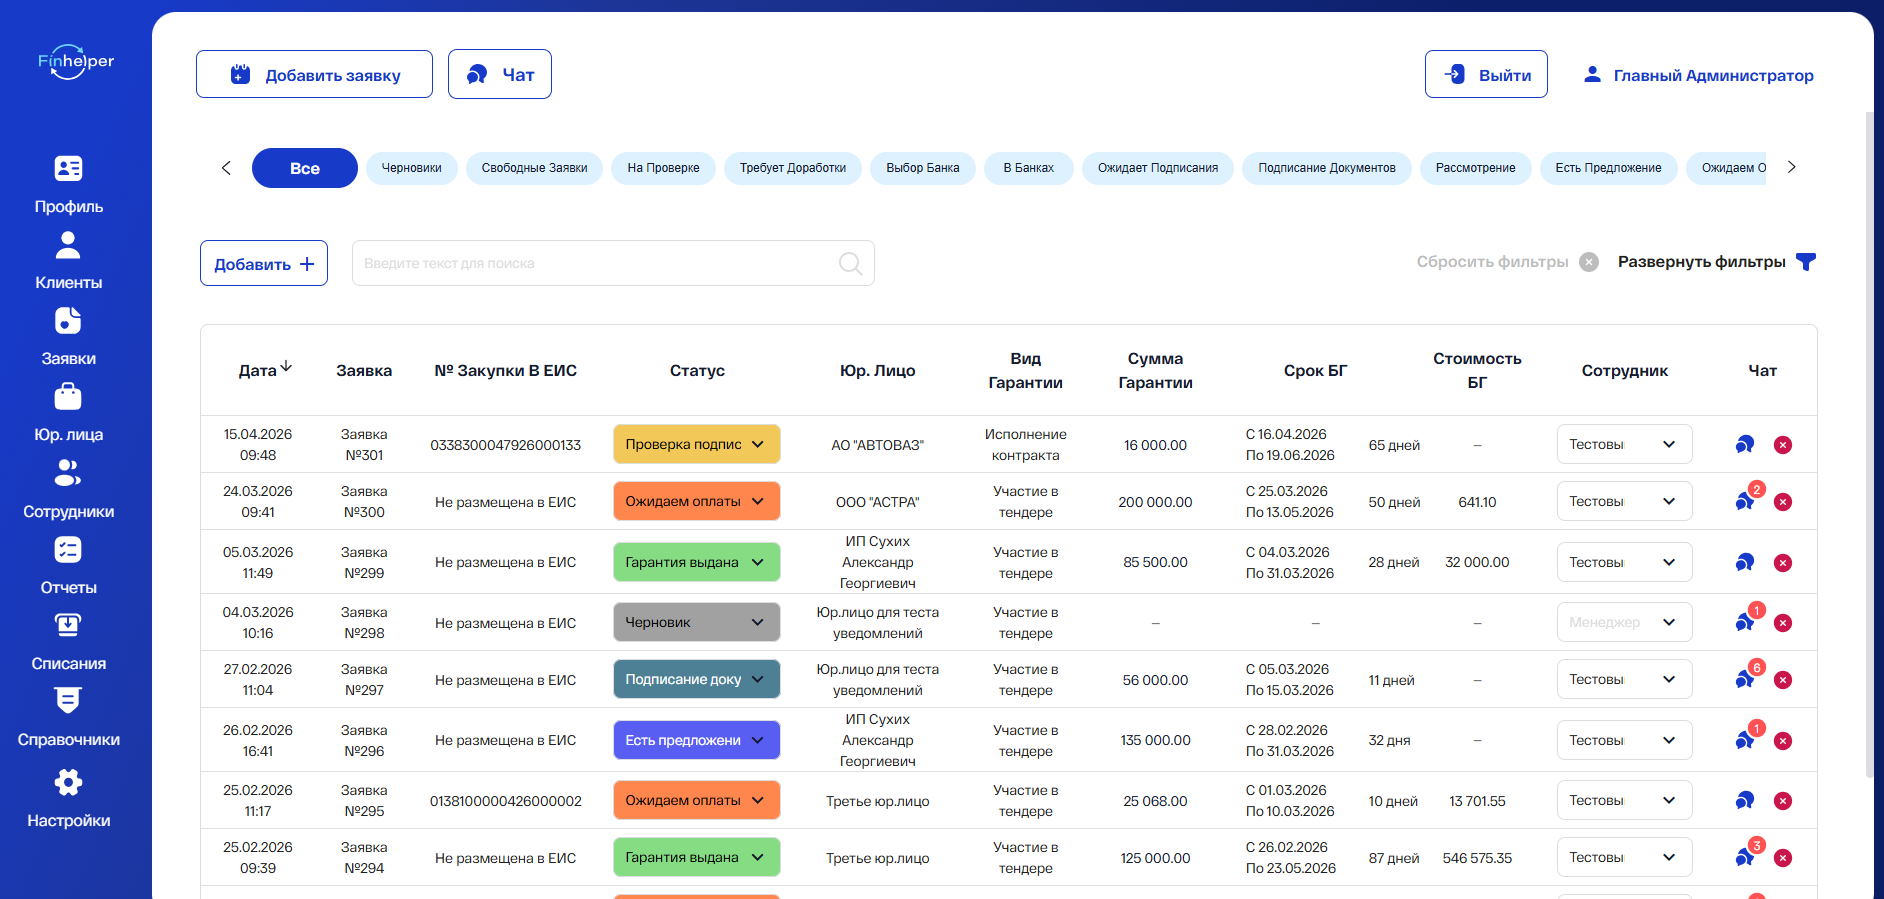
Task: Delete Заявка №294 with red cross
Action: pos(1783,858)
